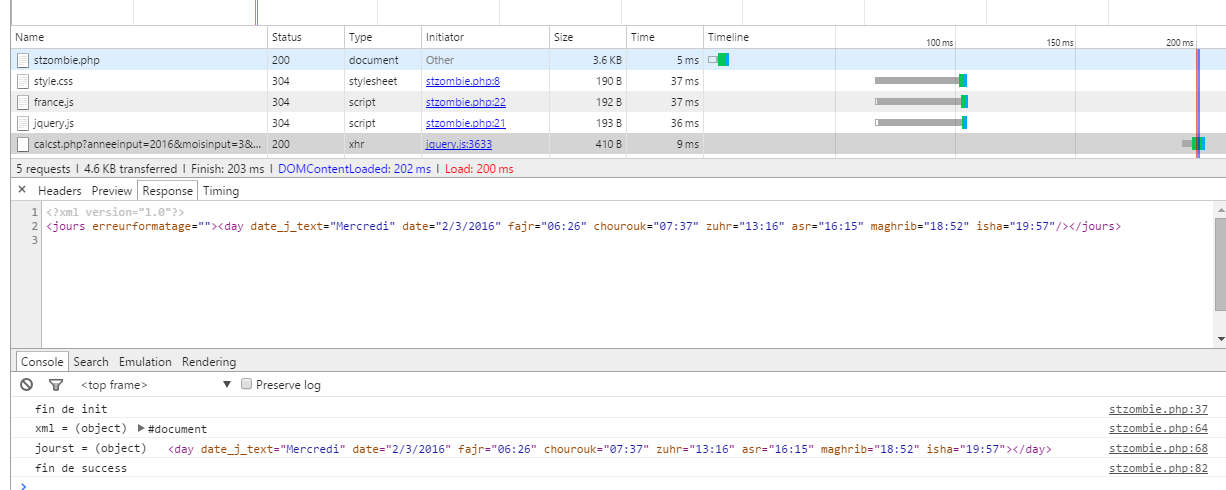Image resolution: width=1226 pixels, height=490 pixels.
Task: Clear the console log icon
Action: point(27,384)
